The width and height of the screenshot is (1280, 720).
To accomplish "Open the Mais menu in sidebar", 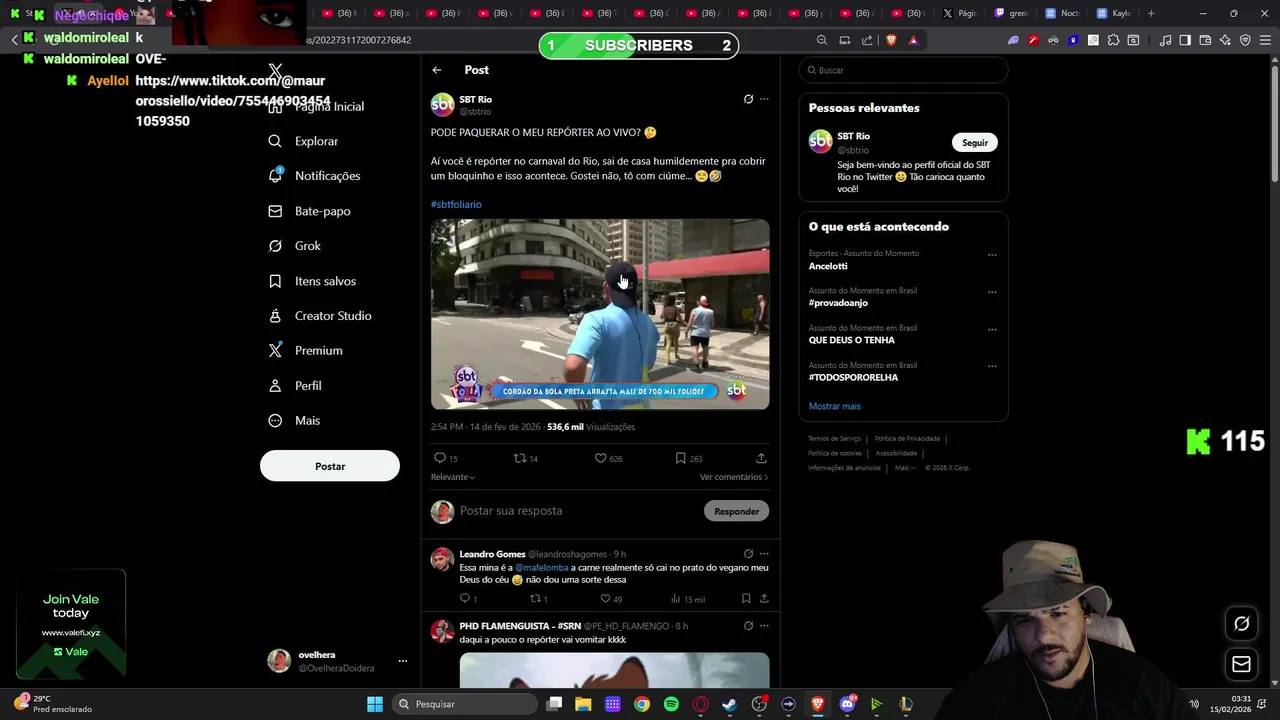I will point(294,420).
